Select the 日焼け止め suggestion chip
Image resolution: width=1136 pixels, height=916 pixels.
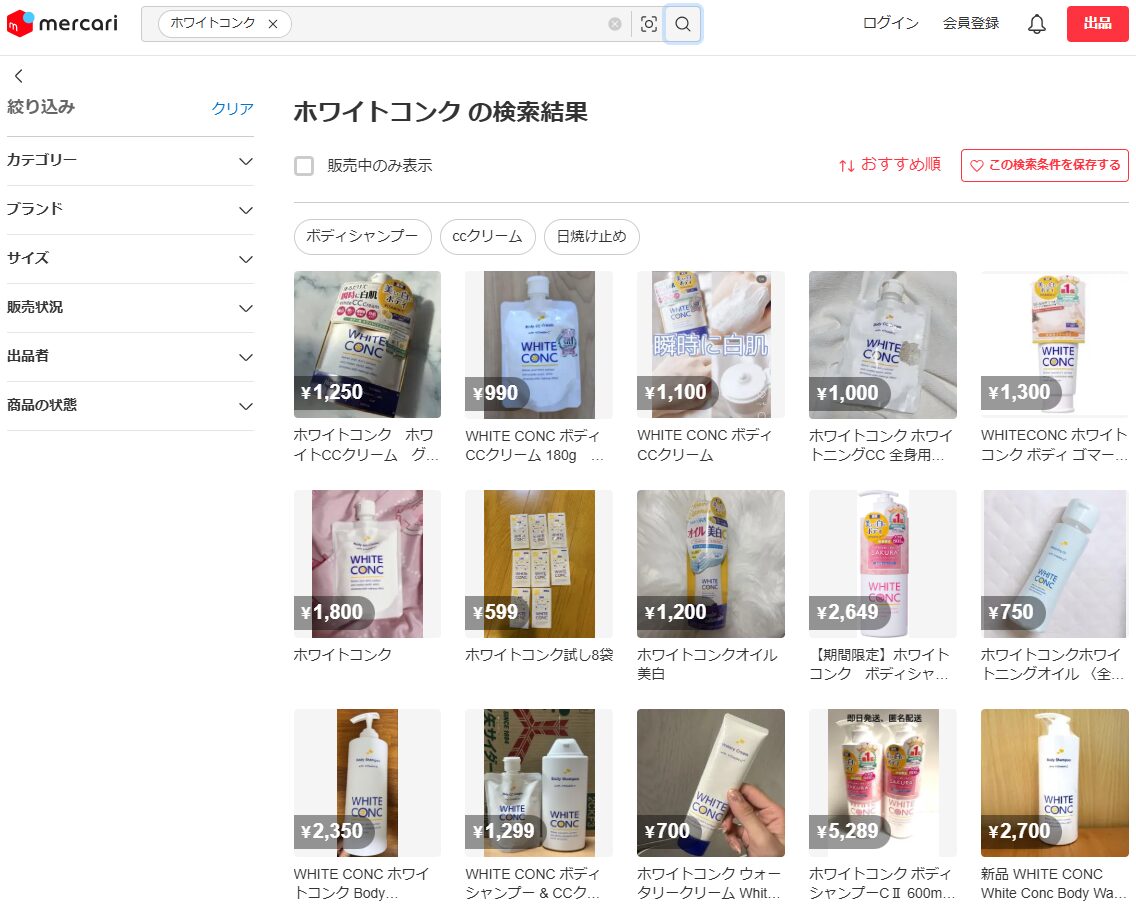point(591,236)
